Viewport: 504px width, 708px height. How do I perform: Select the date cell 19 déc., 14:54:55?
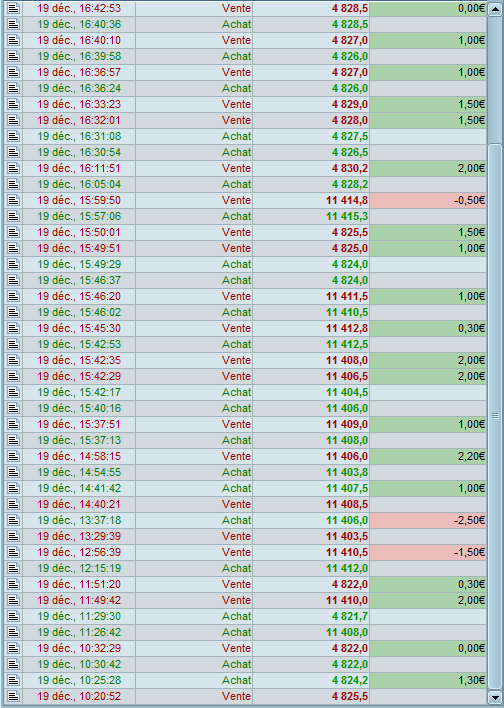pos(79,472)
